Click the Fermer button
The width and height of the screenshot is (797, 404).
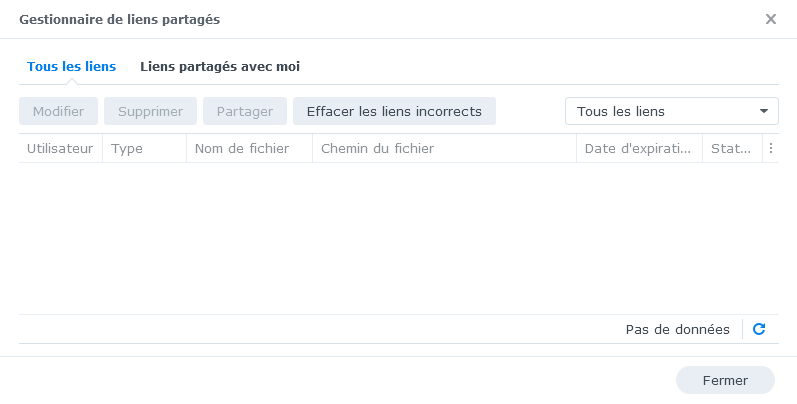725,381
